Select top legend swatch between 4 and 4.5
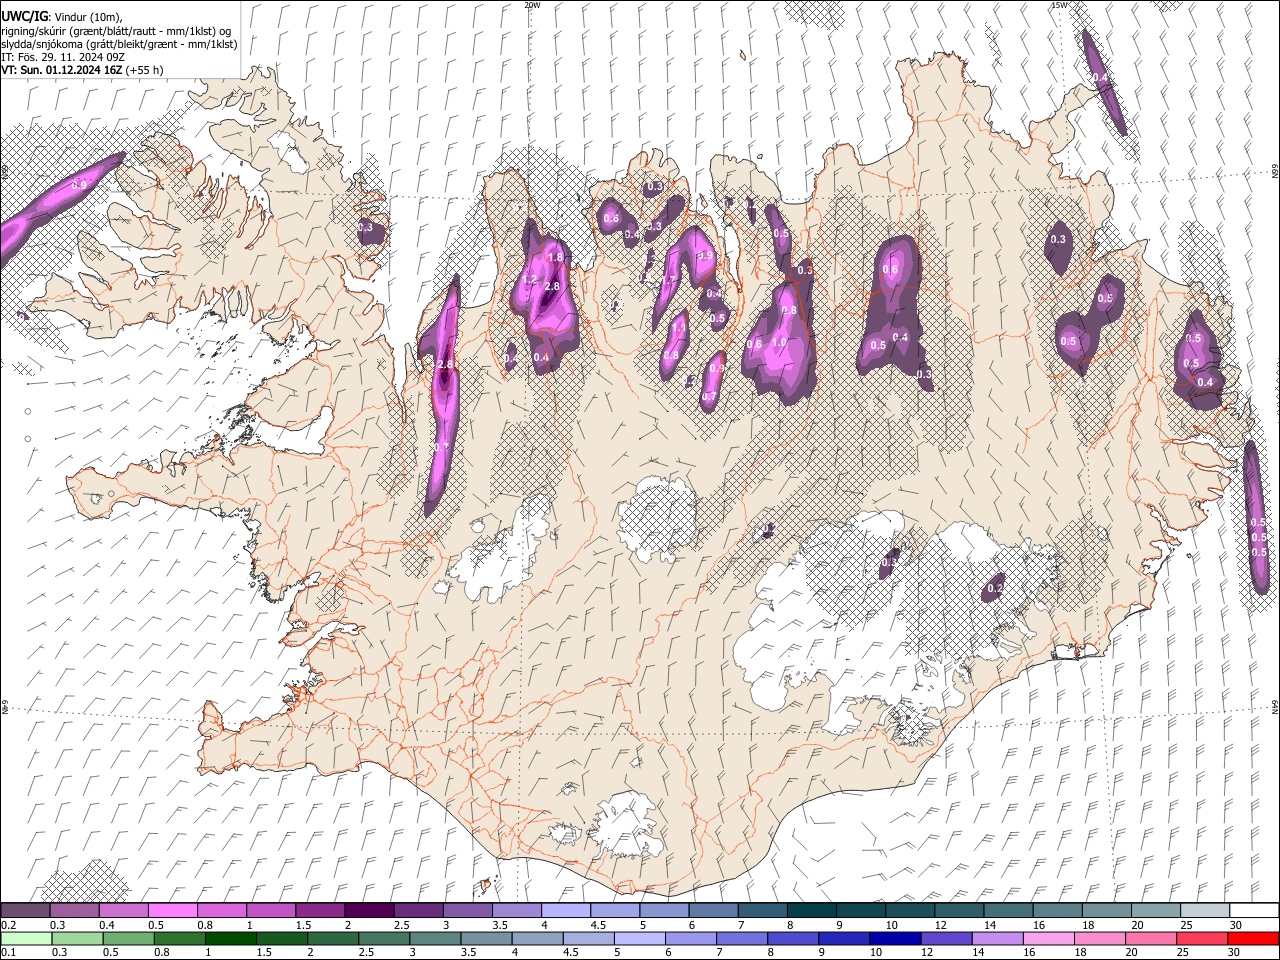This screenshot has width=1280, height=960. (565, 911)
